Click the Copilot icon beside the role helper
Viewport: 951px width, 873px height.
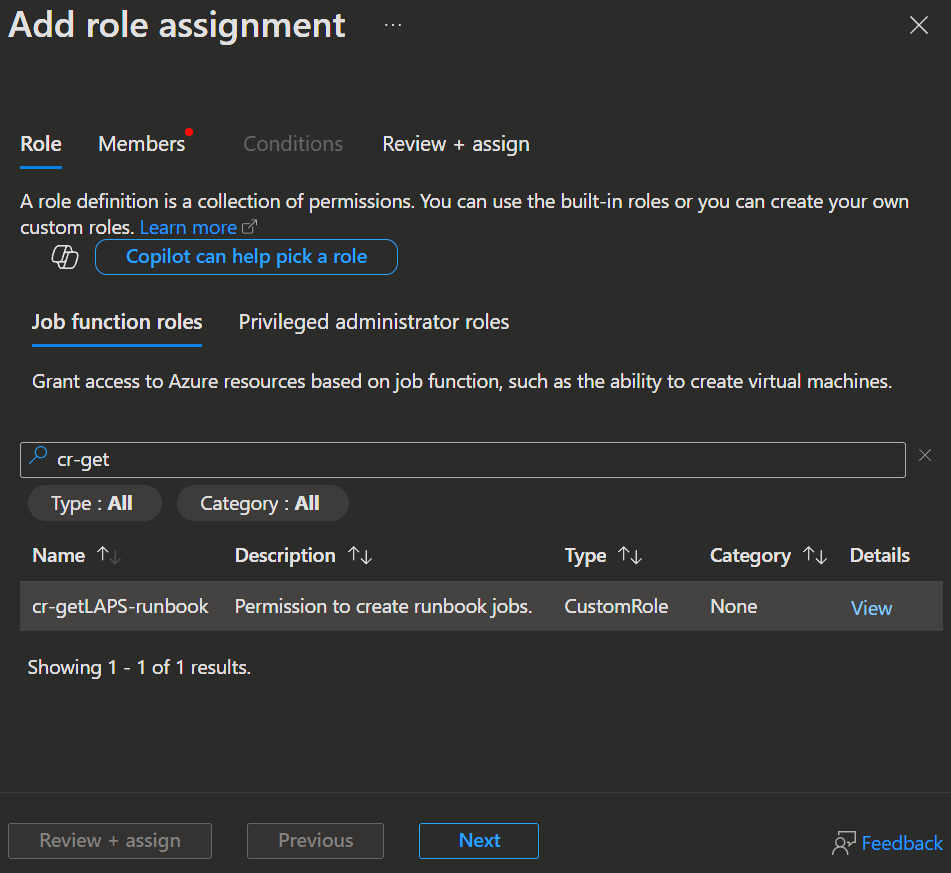coord(65,258)
